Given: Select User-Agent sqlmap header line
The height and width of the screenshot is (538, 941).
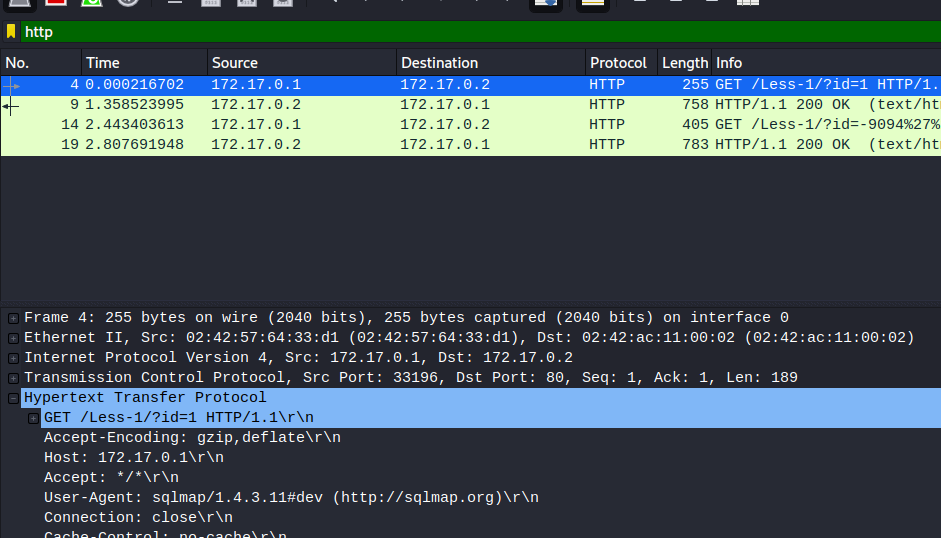Looking at the screenshot, I should [x=291, y=498].
